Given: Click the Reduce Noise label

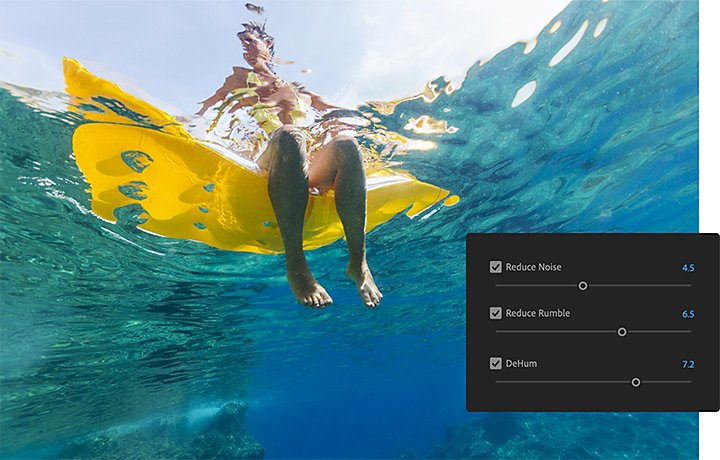Looking at the screenshot, I should (x=533, y=267).
